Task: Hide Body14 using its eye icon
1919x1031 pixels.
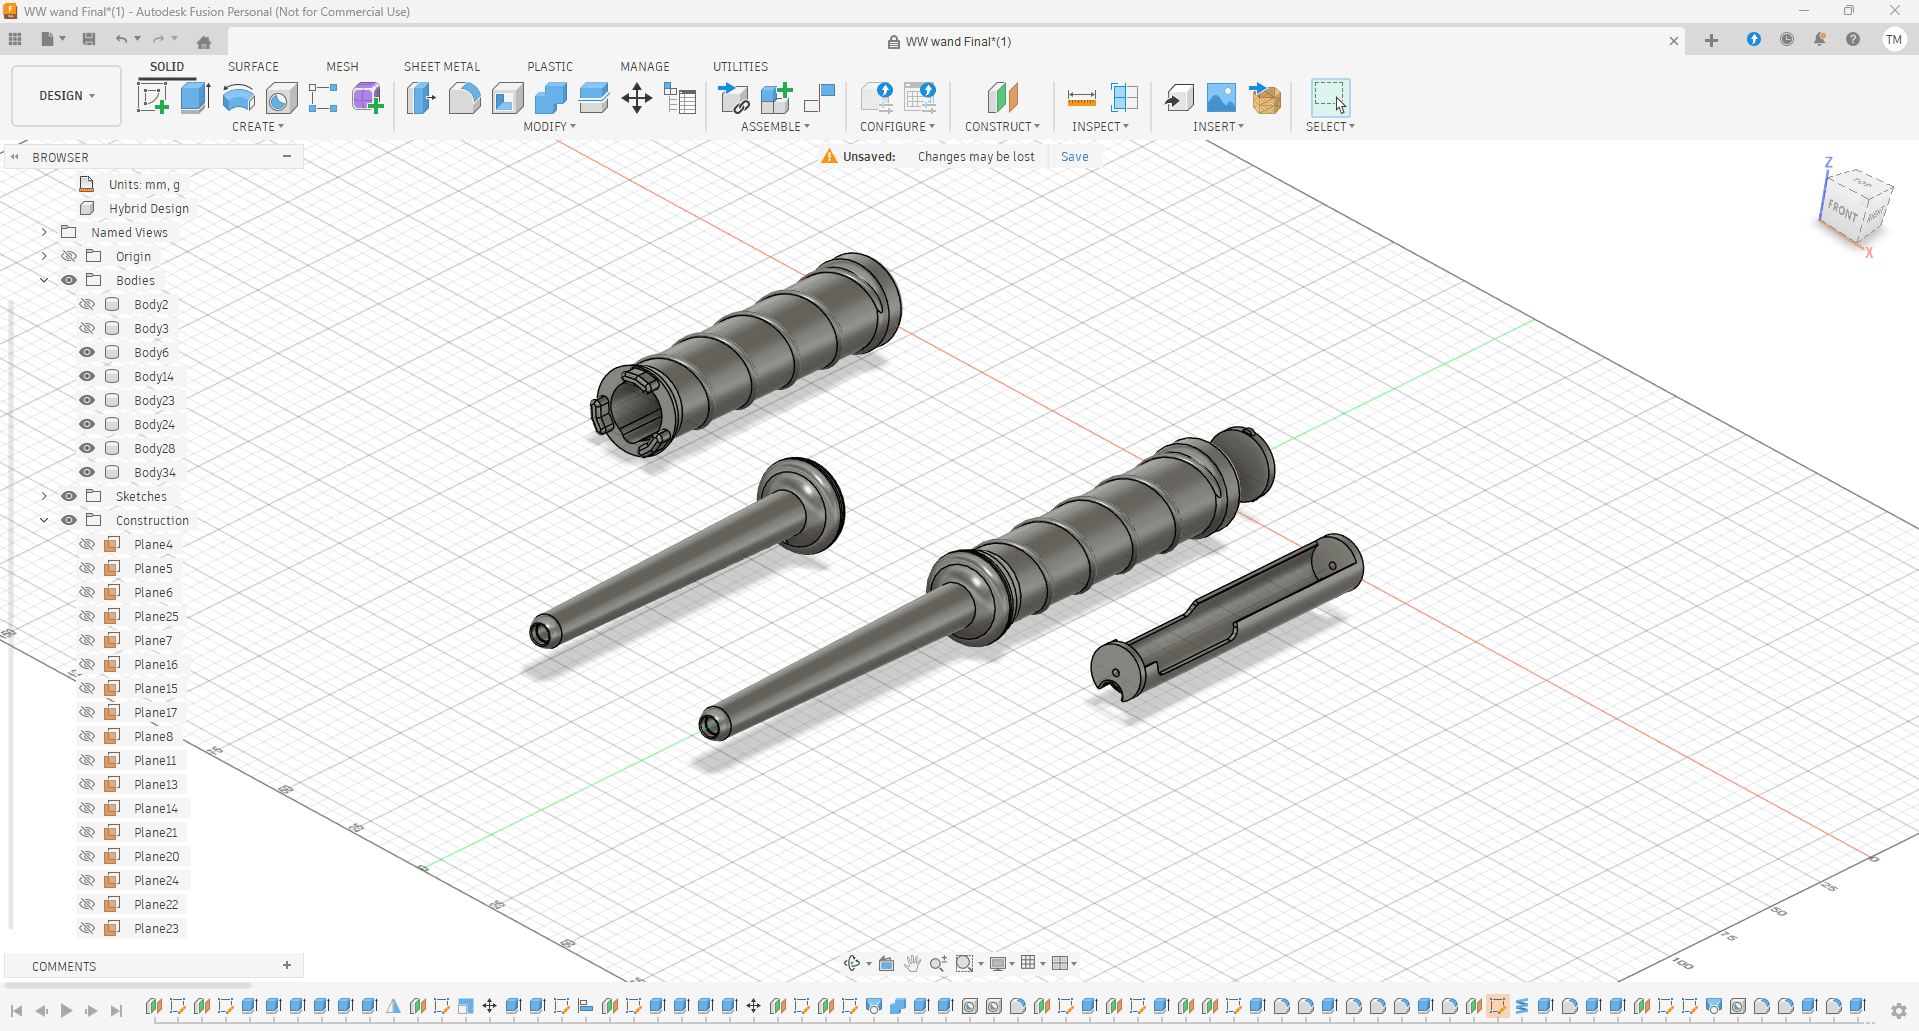Action: point(87,376)
